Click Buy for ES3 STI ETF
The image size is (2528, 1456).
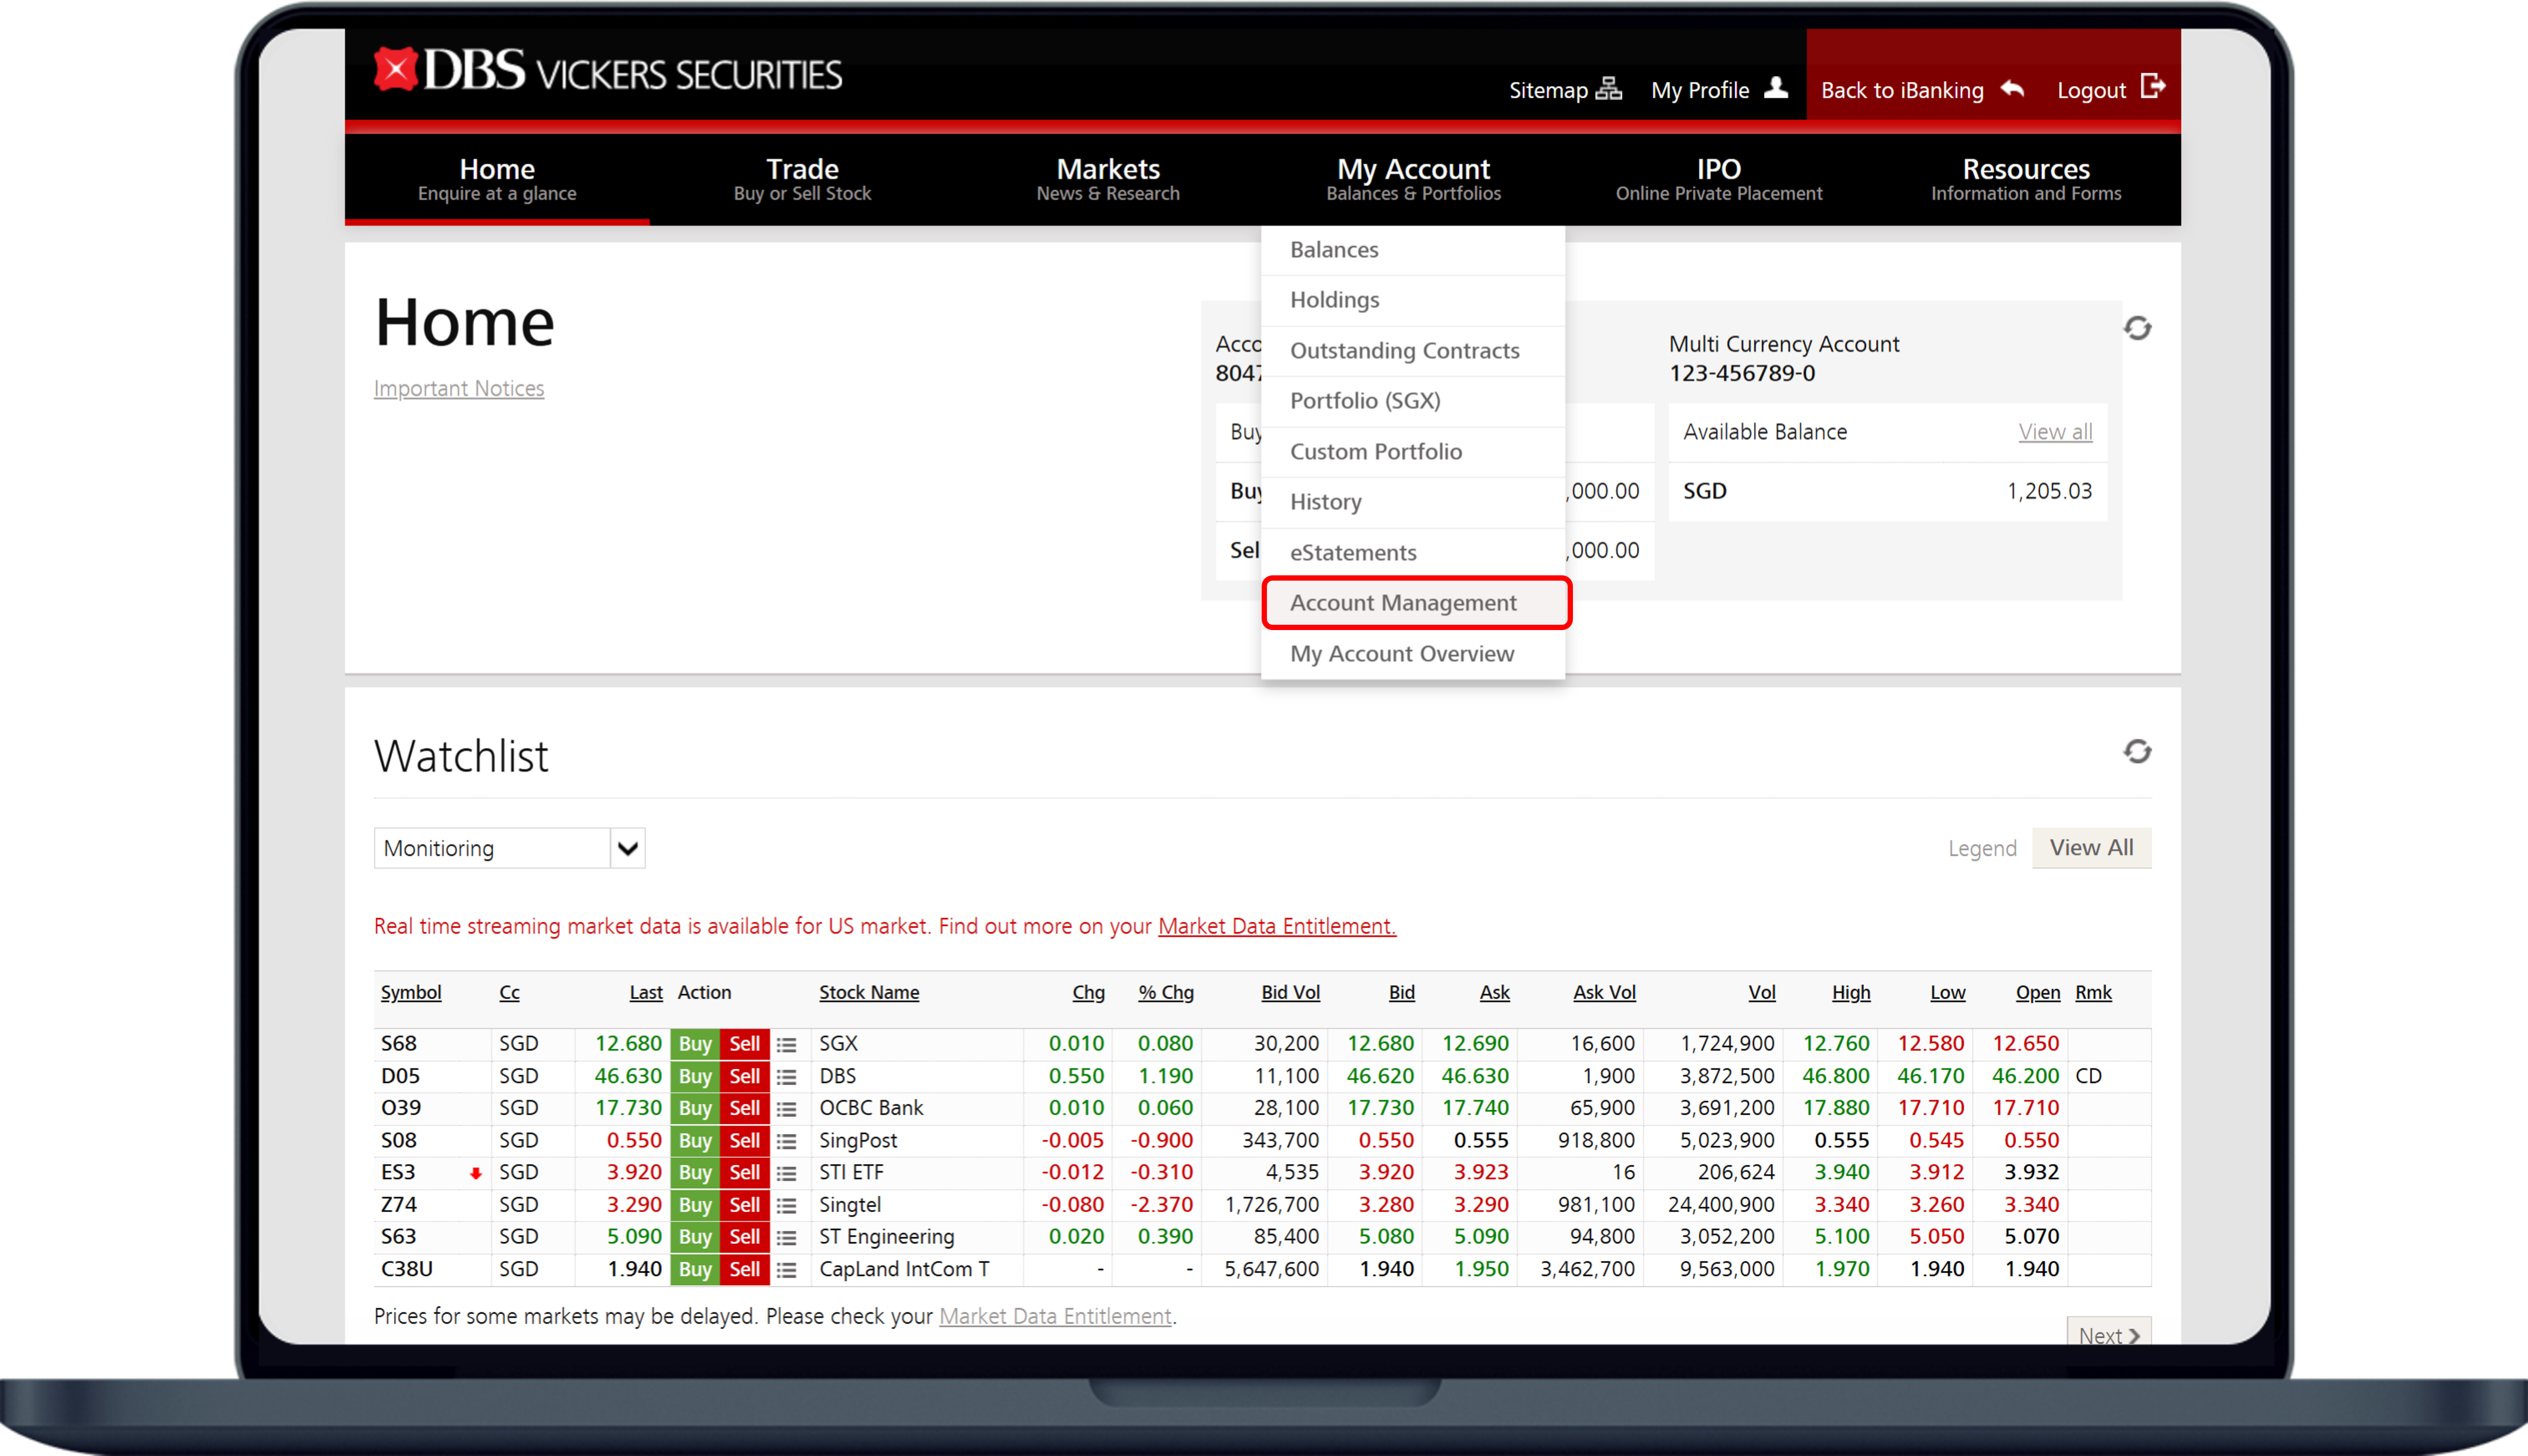[695, 1173]
